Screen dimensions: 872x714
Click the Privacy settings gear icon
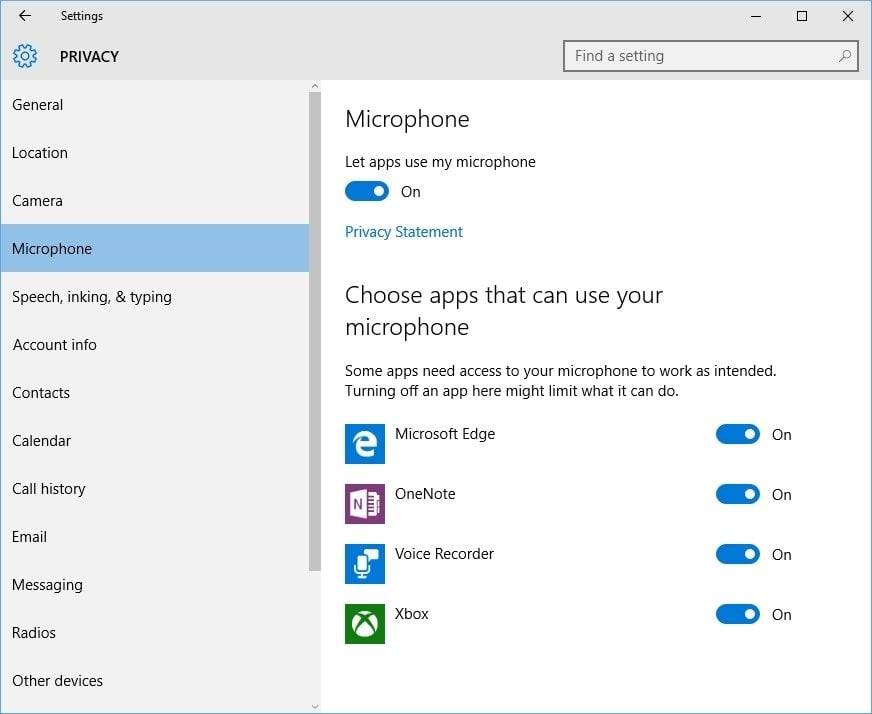(x=25, y=56)
